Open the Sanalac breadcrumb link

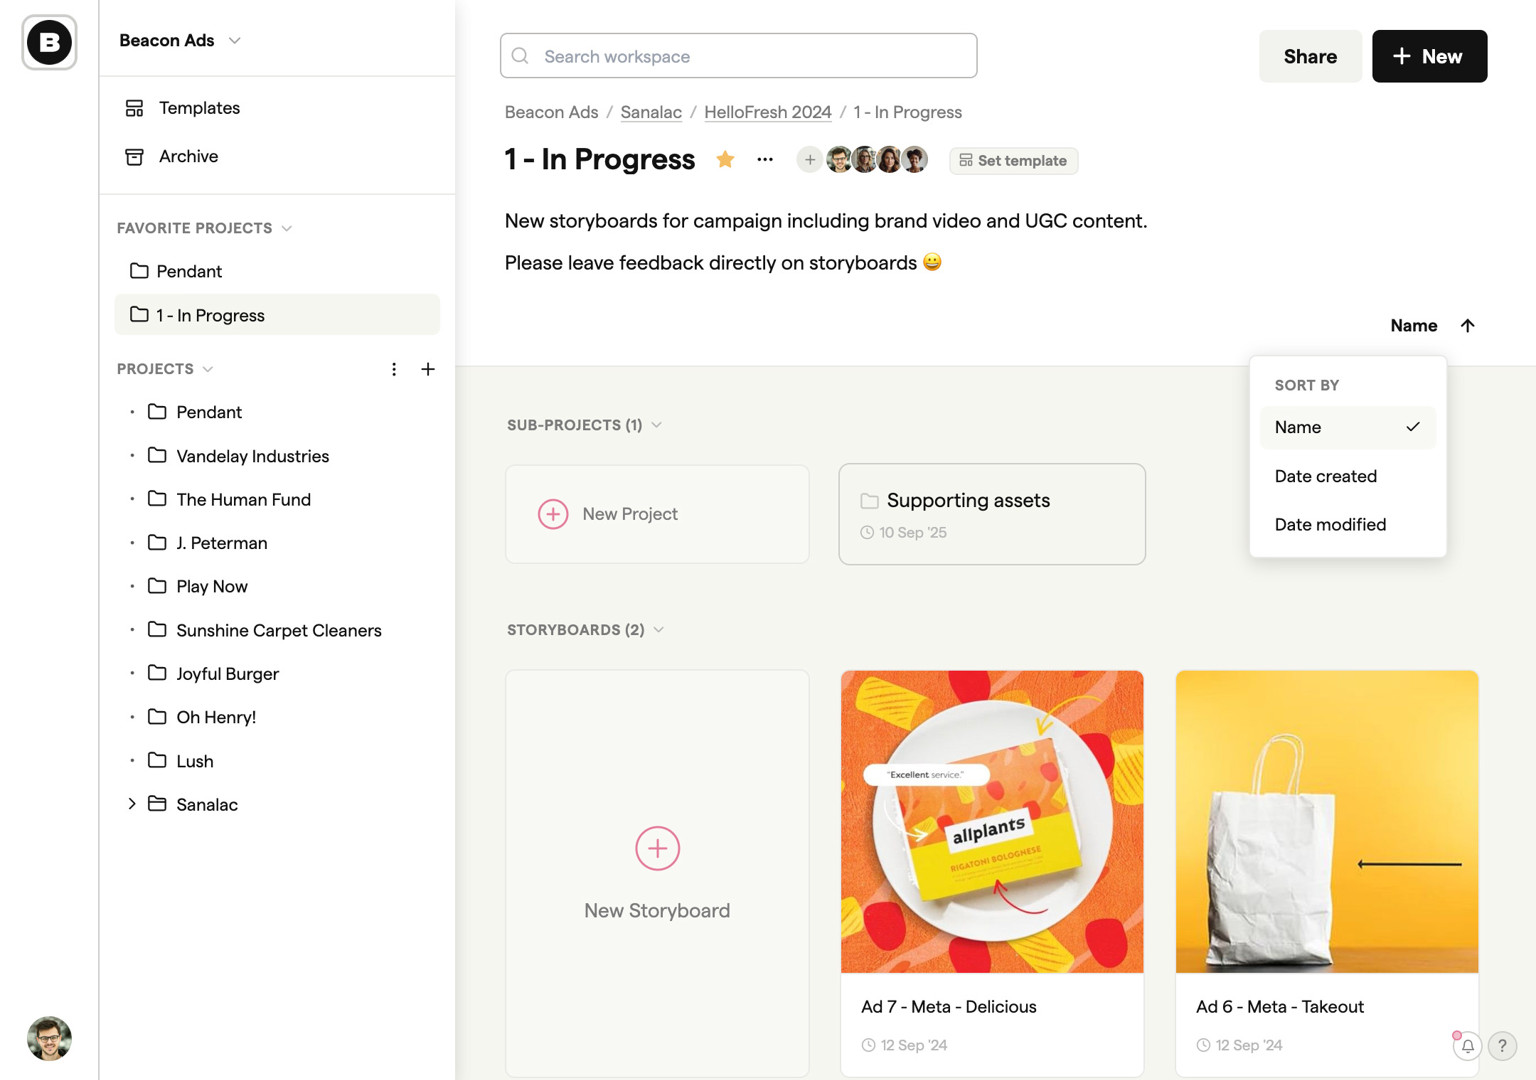pos(650,112)
